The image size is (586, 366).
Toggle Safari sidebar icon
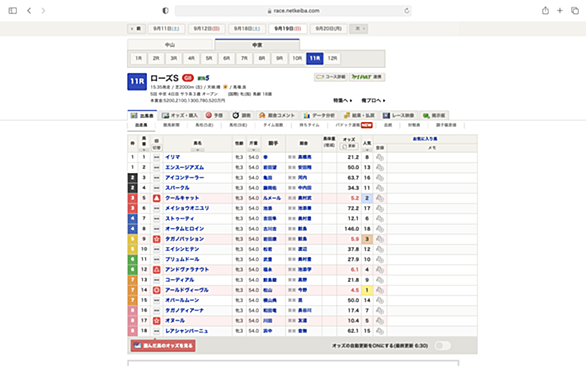13,11
